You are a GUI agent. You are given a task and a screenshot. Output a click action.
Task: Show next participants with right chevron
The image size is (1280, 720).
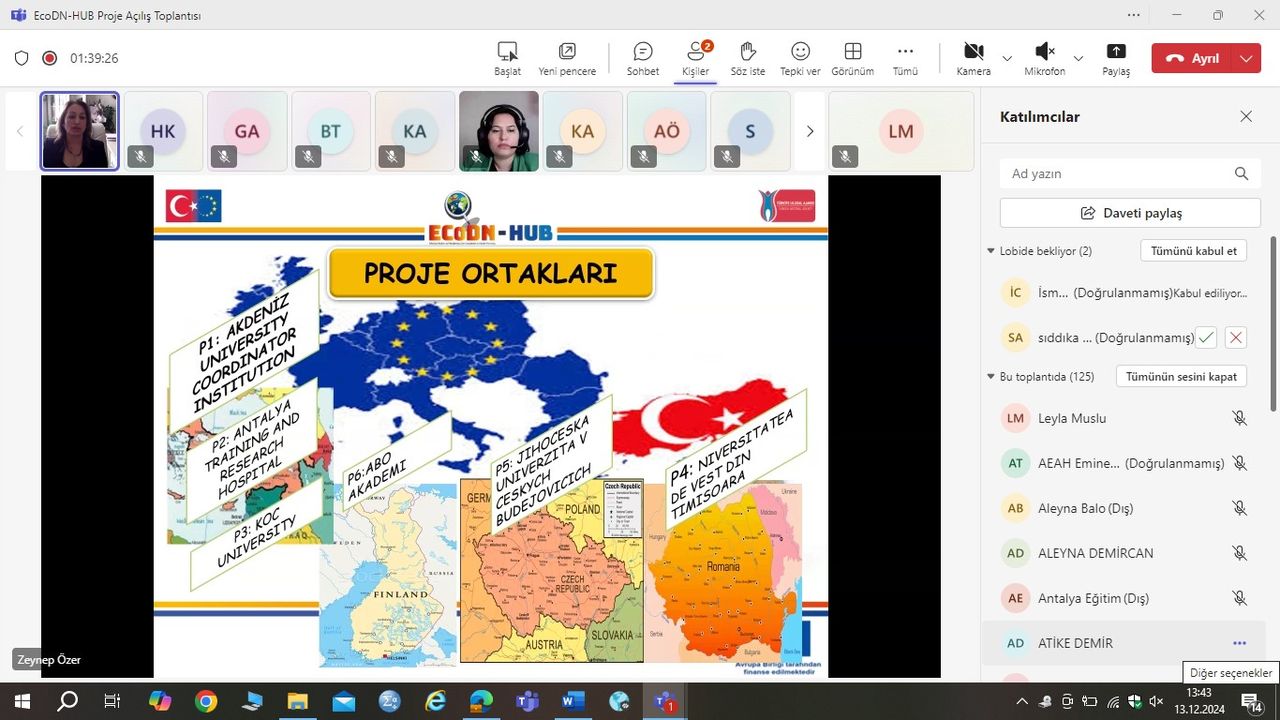tap(810, 131)
